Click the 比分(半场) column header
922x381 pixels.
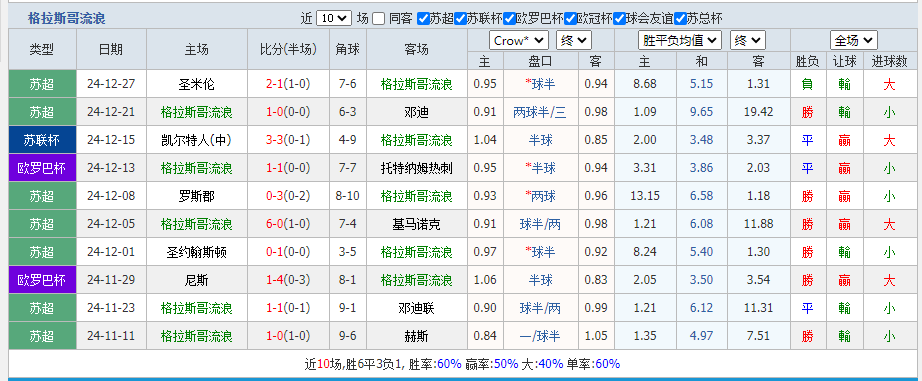pyautogui.click(x=288, y=49)
